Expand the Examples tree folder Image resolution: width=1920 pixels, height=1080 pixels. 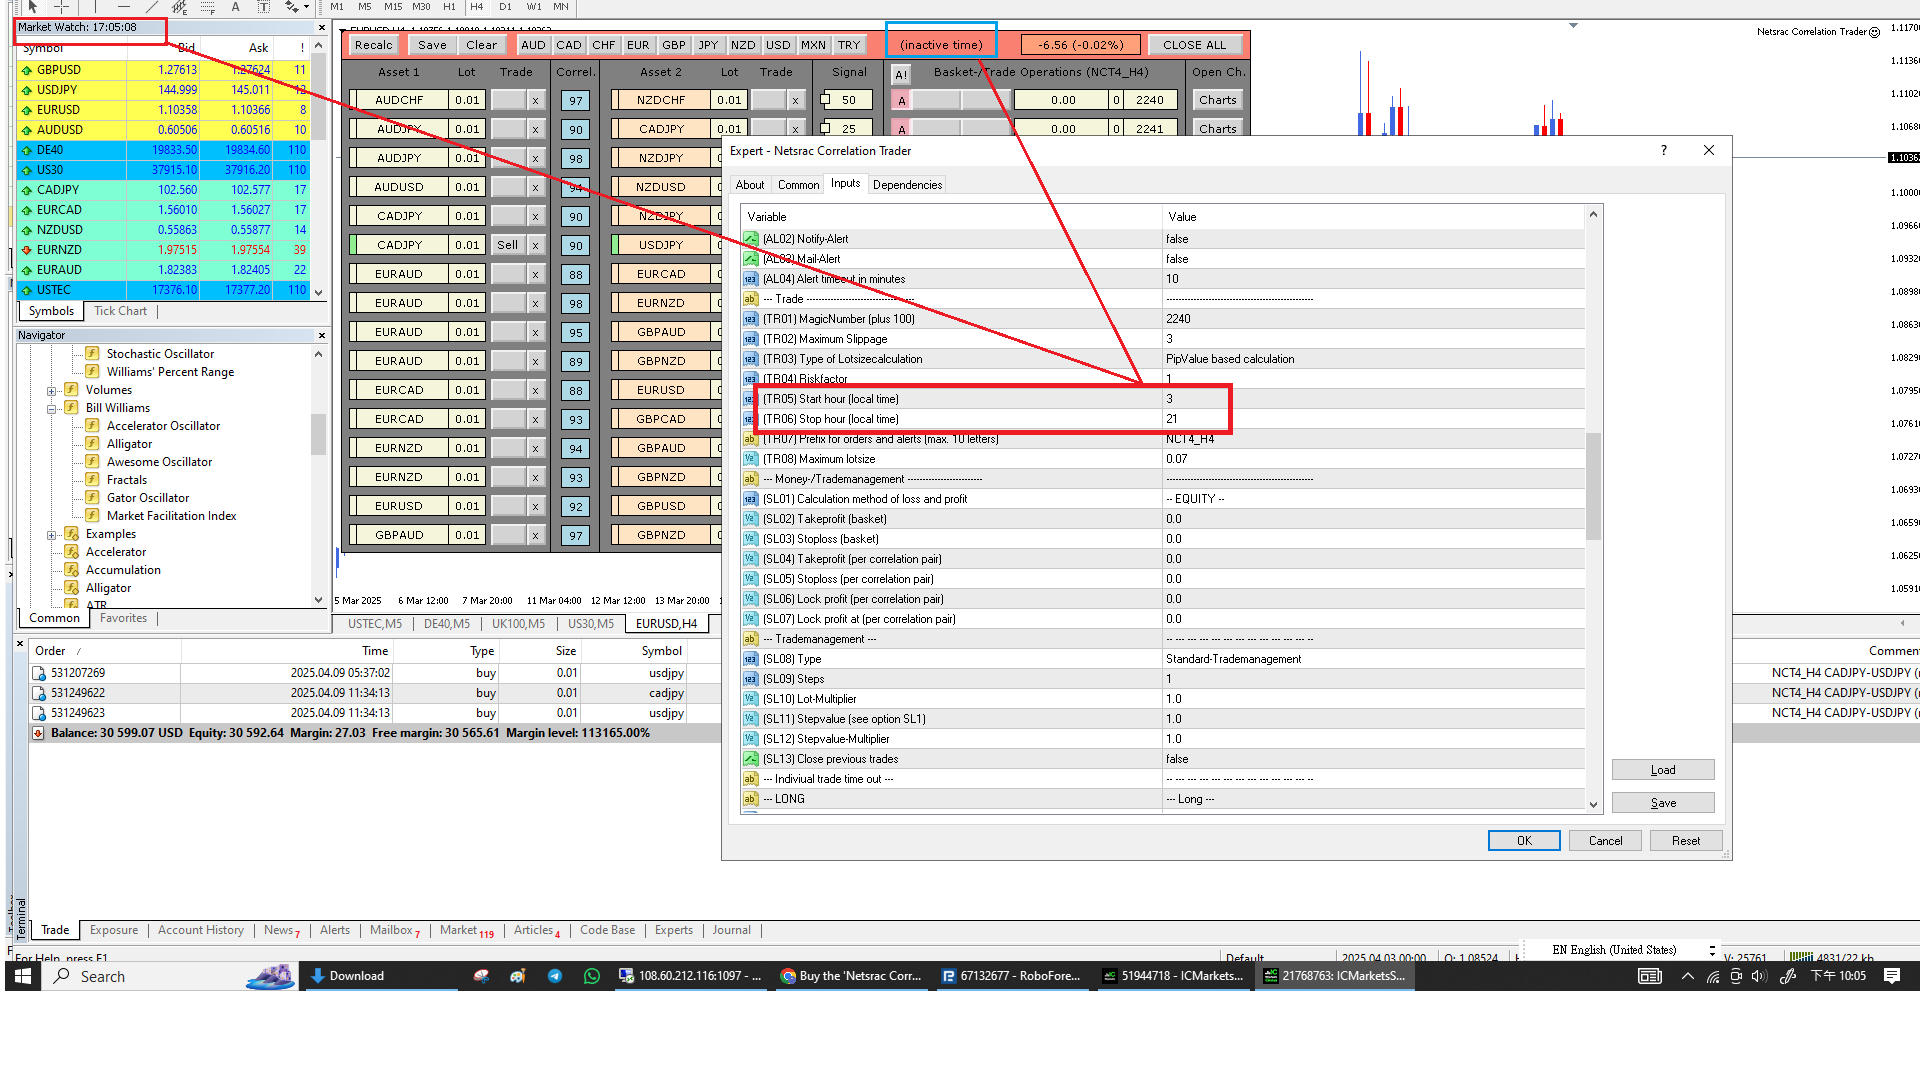(x=51, y=535)
